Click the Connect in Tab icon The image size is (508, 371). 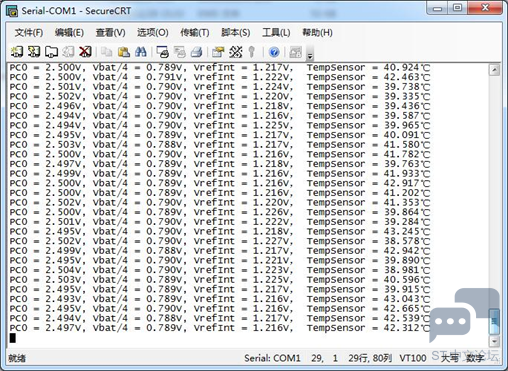click(x=51, y=52)
